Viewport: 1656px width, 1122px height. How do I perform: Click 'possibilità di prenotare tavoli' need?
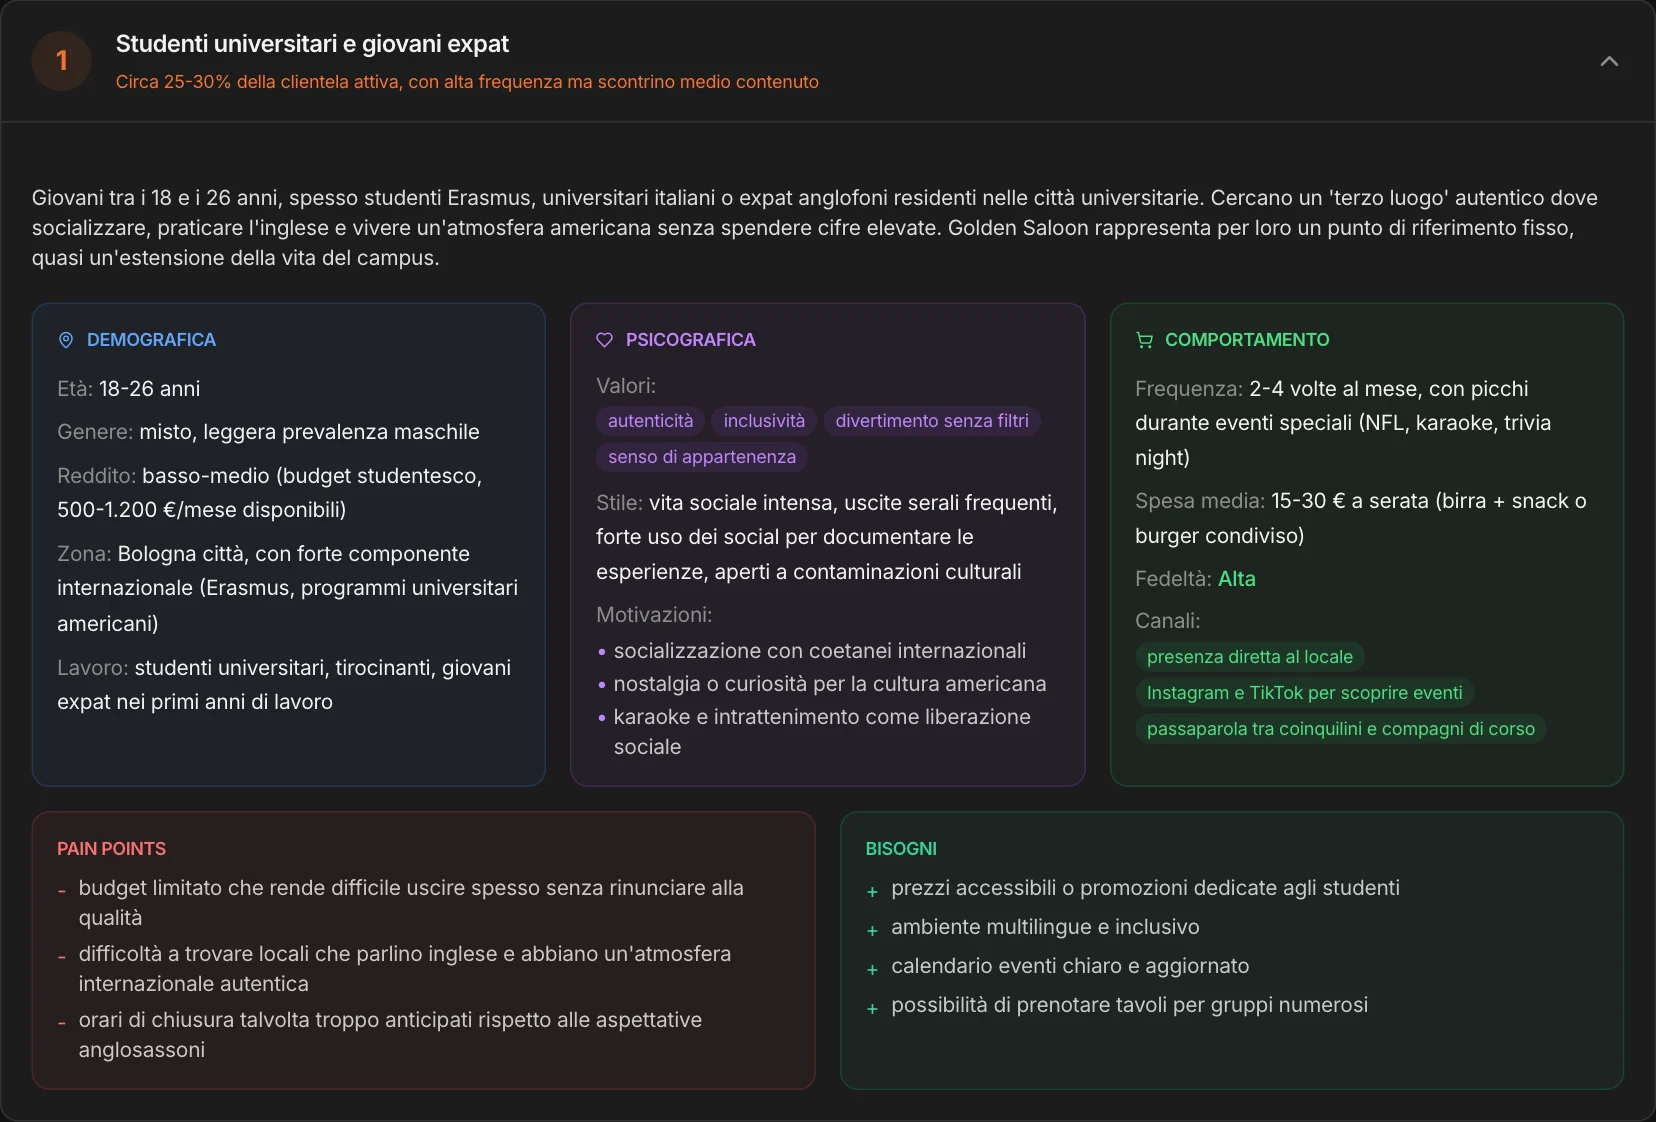pyautogui.click(x=1129, y=1005)
